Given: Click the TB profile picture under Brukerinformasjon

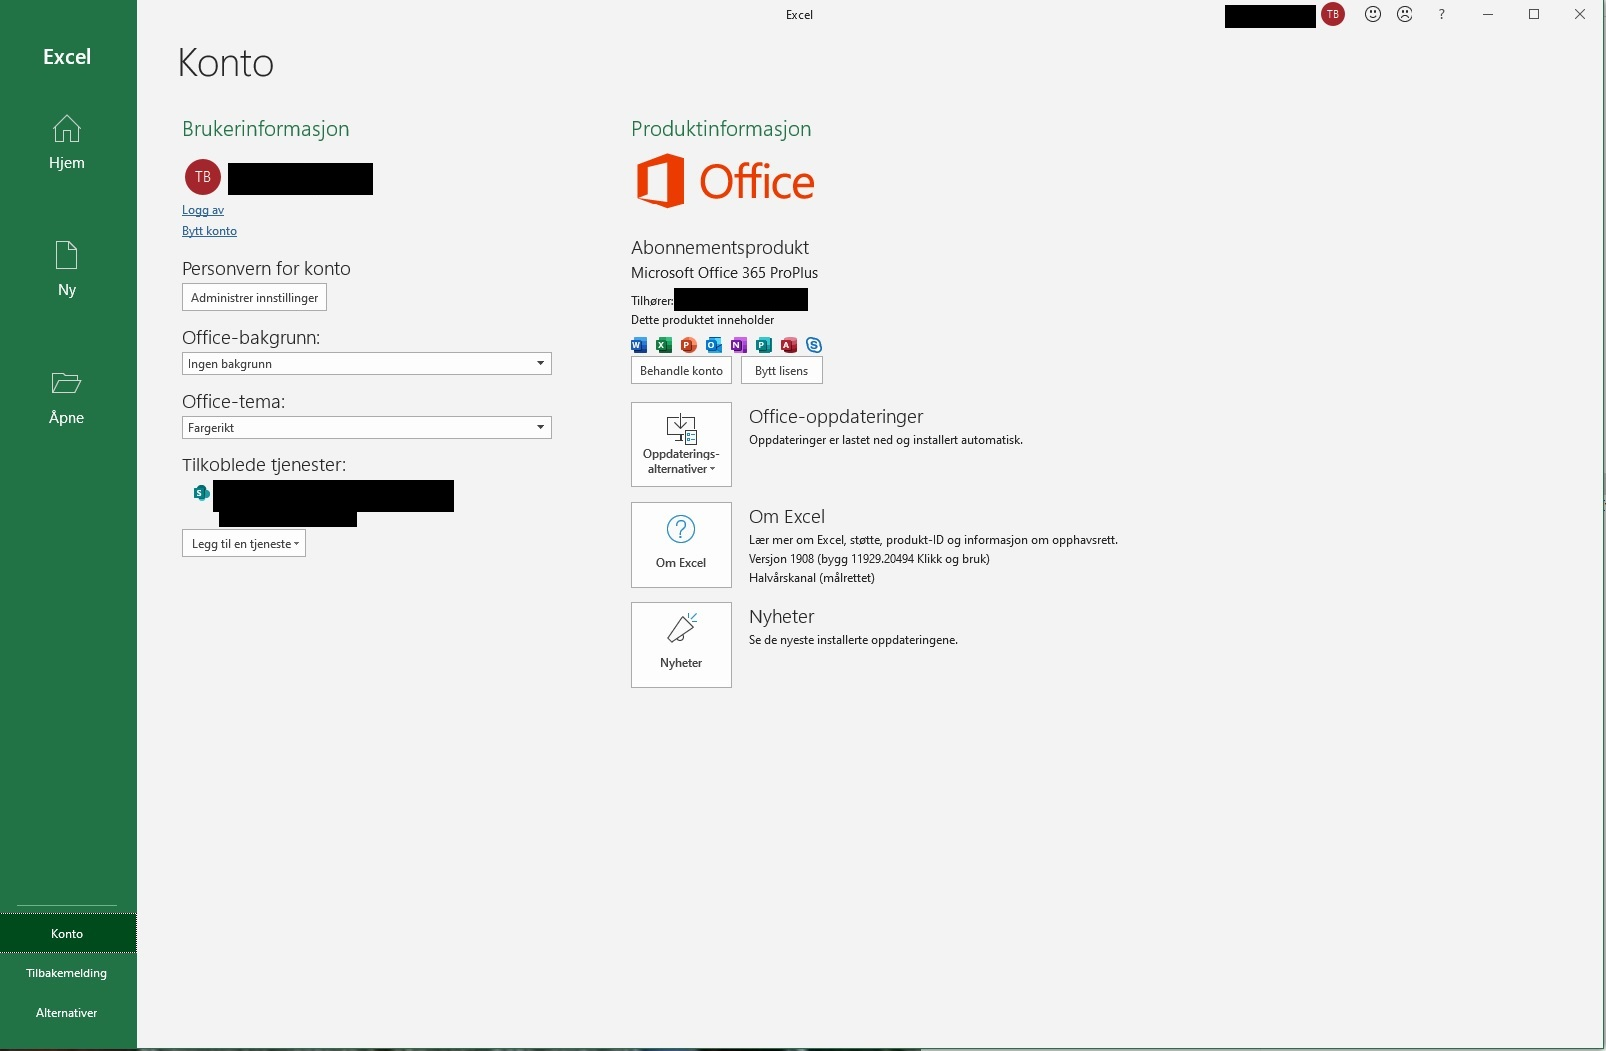Looking at the screenshot, I should tap(203, 177).
